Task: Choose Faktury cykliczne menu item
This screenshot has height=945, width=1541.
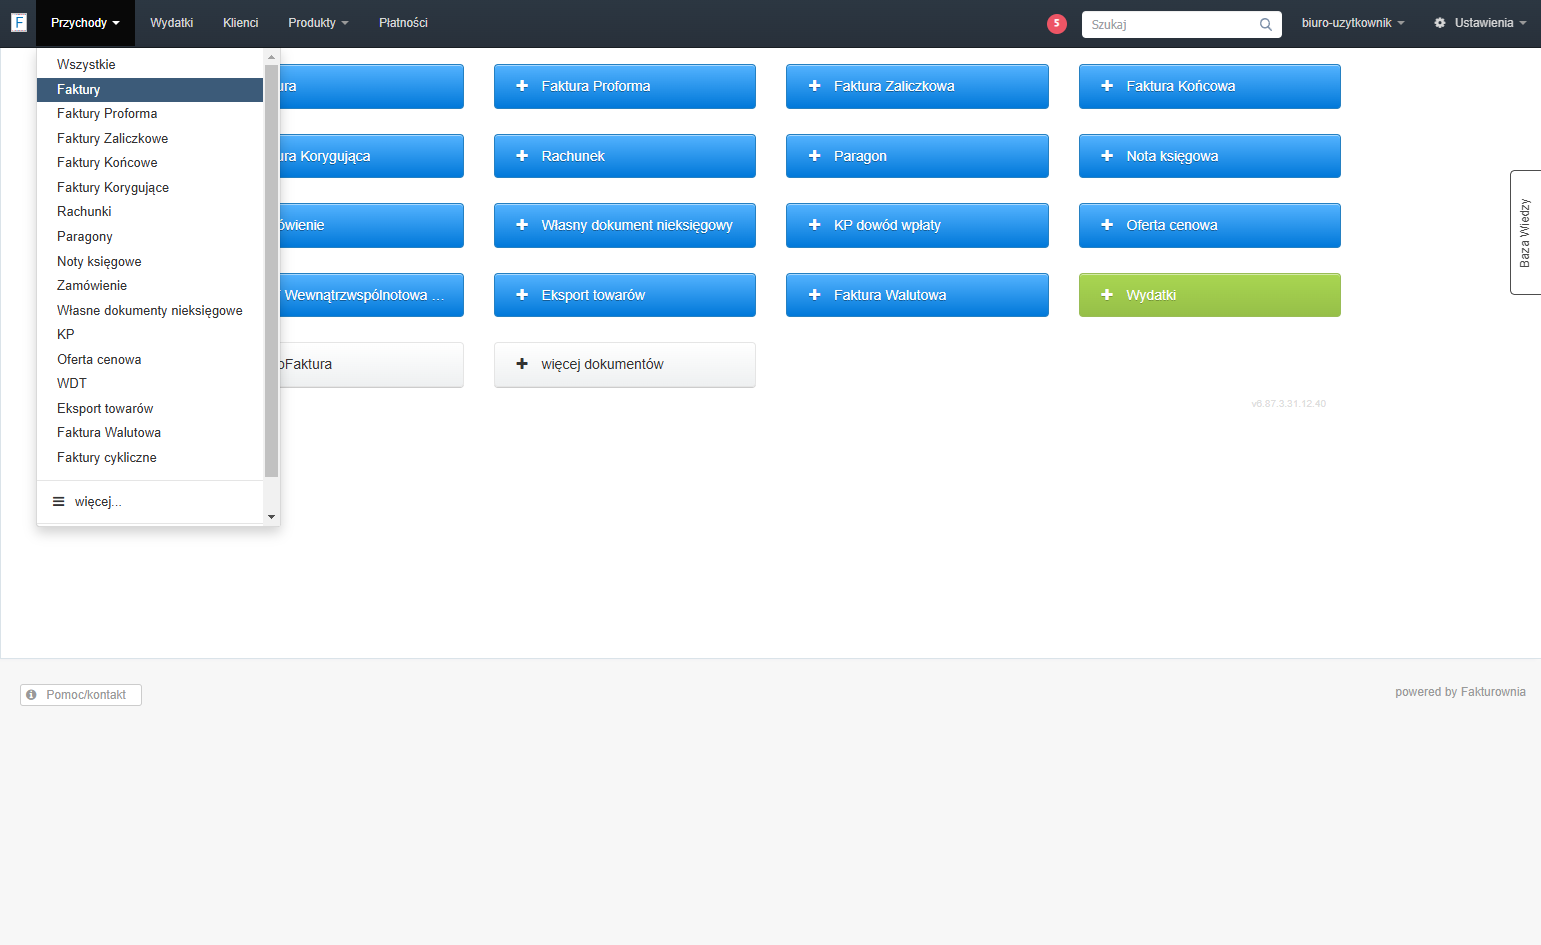Action: pos(150,458)
